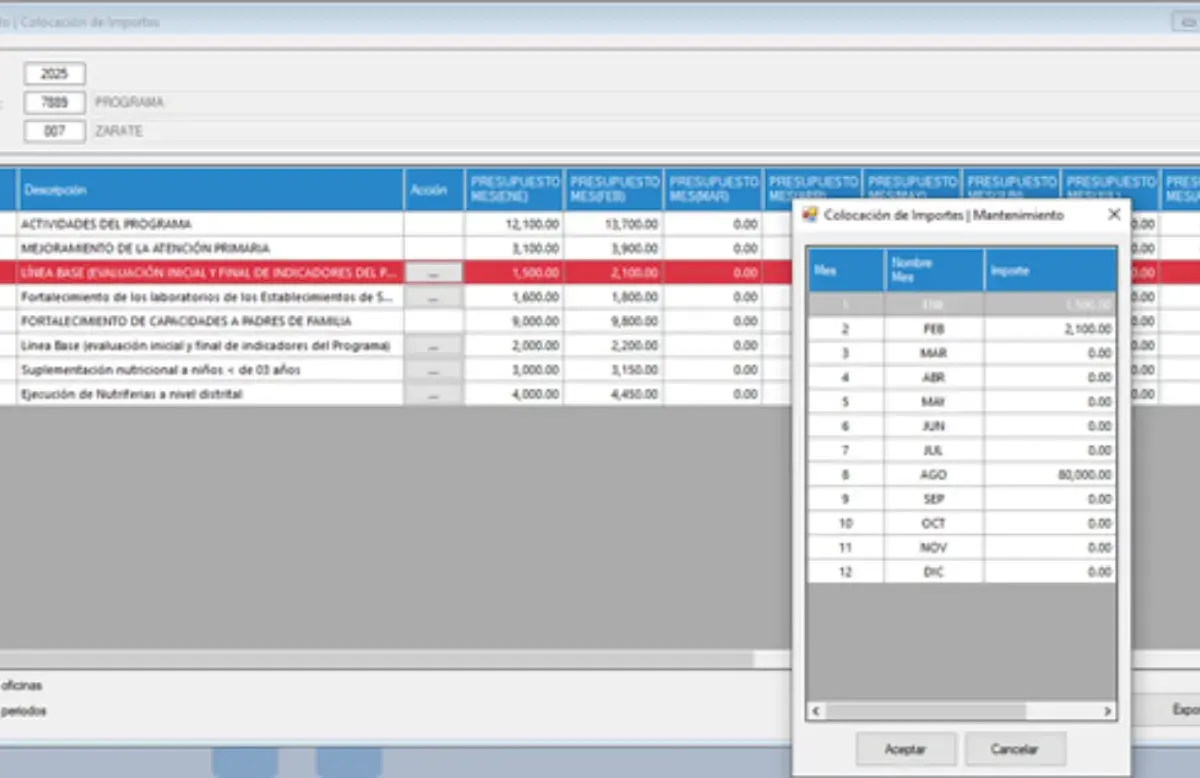Click the PRESUPUESTO MES(MAR) column header
Image resolution: width=1200 pixels, height=778 pixels.
click(713, 189)
